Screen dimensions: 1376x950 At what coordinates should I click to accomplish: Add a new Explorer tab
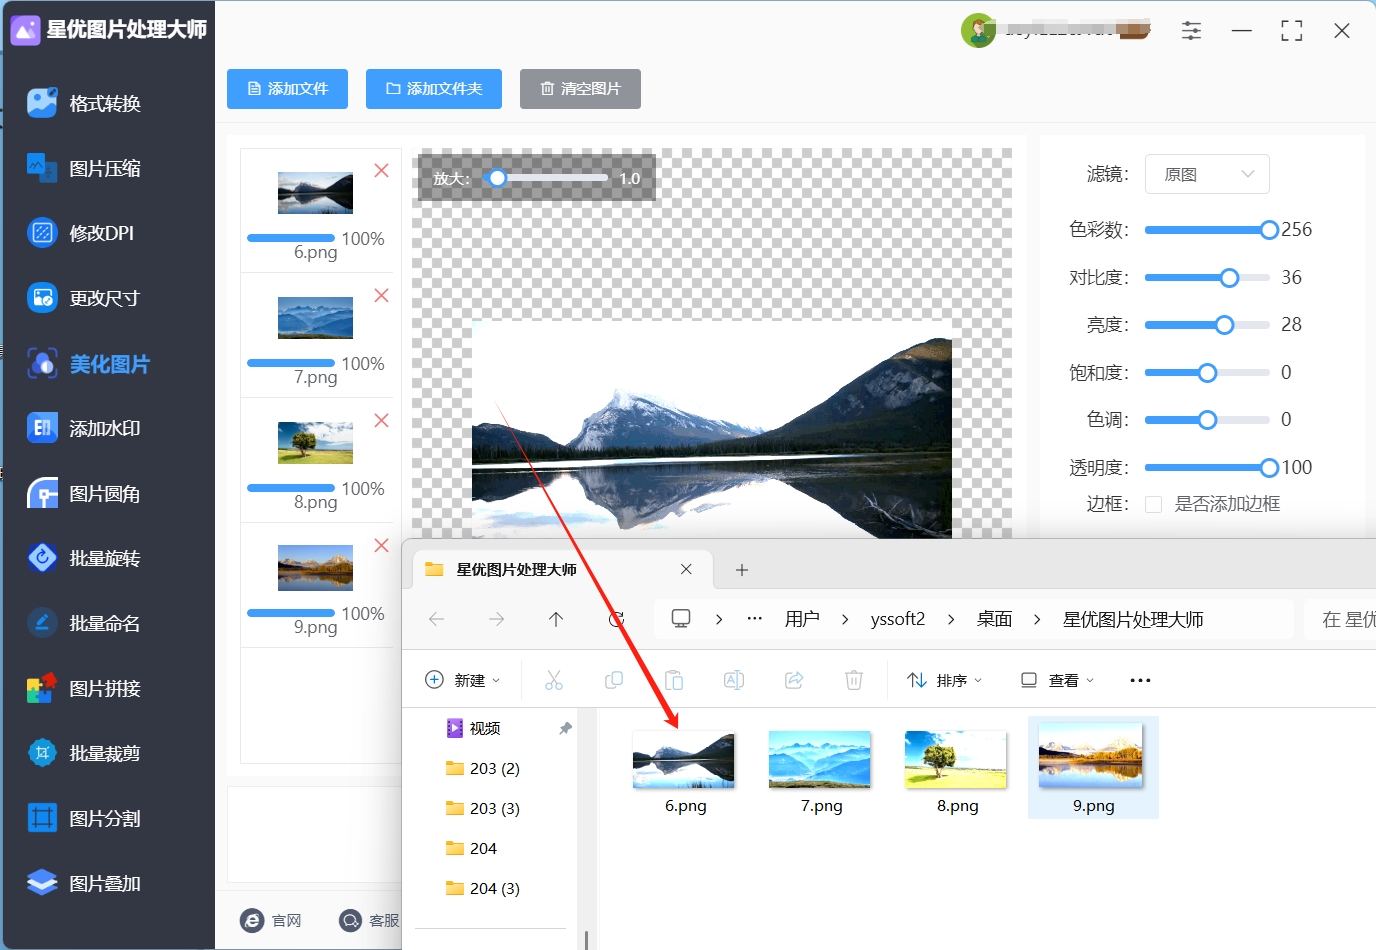[x=742, y=570]
